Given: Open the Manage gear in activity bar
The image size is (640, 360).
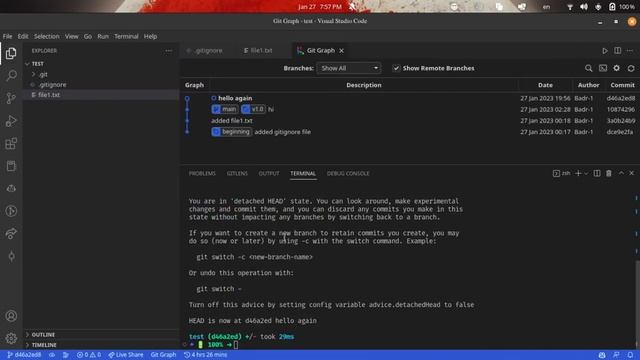Looking at the screenshot, I should [x=11, y=338].
